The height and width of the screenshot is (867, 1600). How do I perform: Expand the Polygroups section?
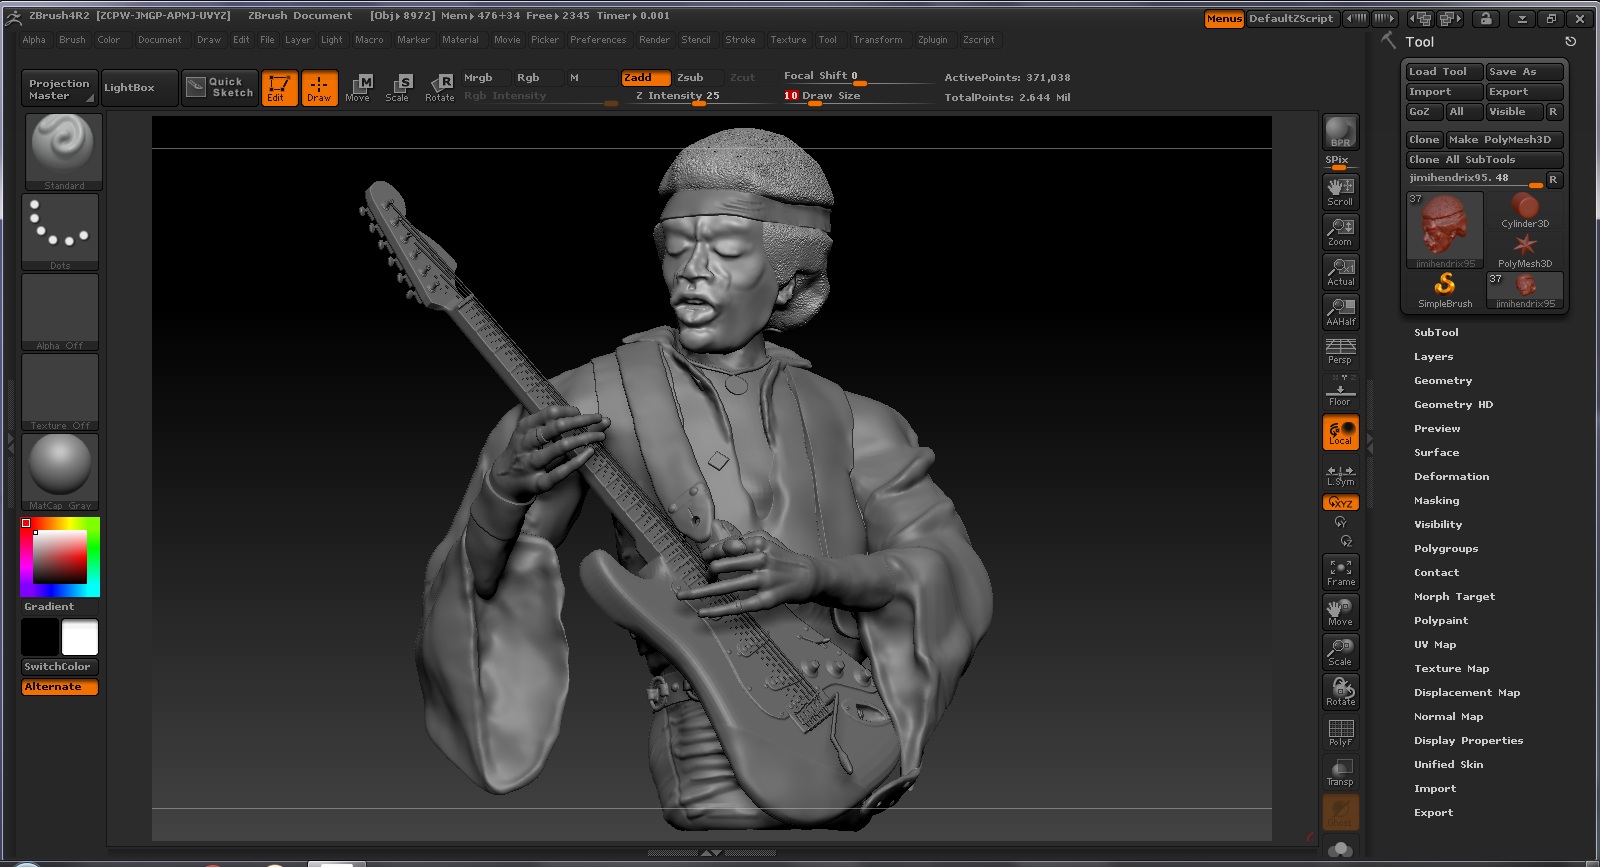pos(1445,548)
